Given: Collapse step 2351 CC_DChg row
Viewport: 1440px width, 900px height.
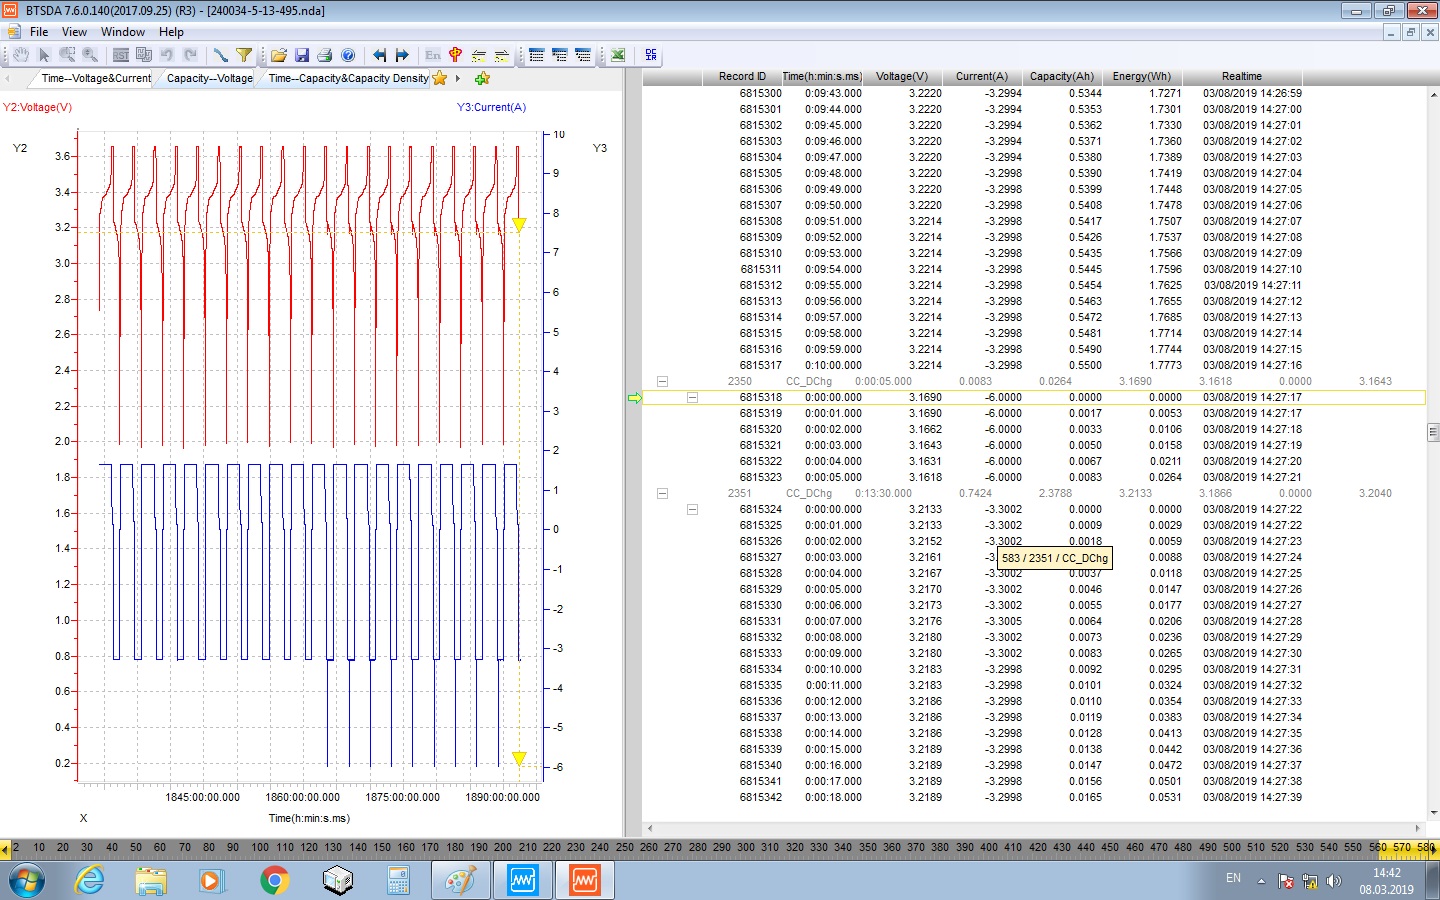Looking at the screenshot, I should point(662,493).
